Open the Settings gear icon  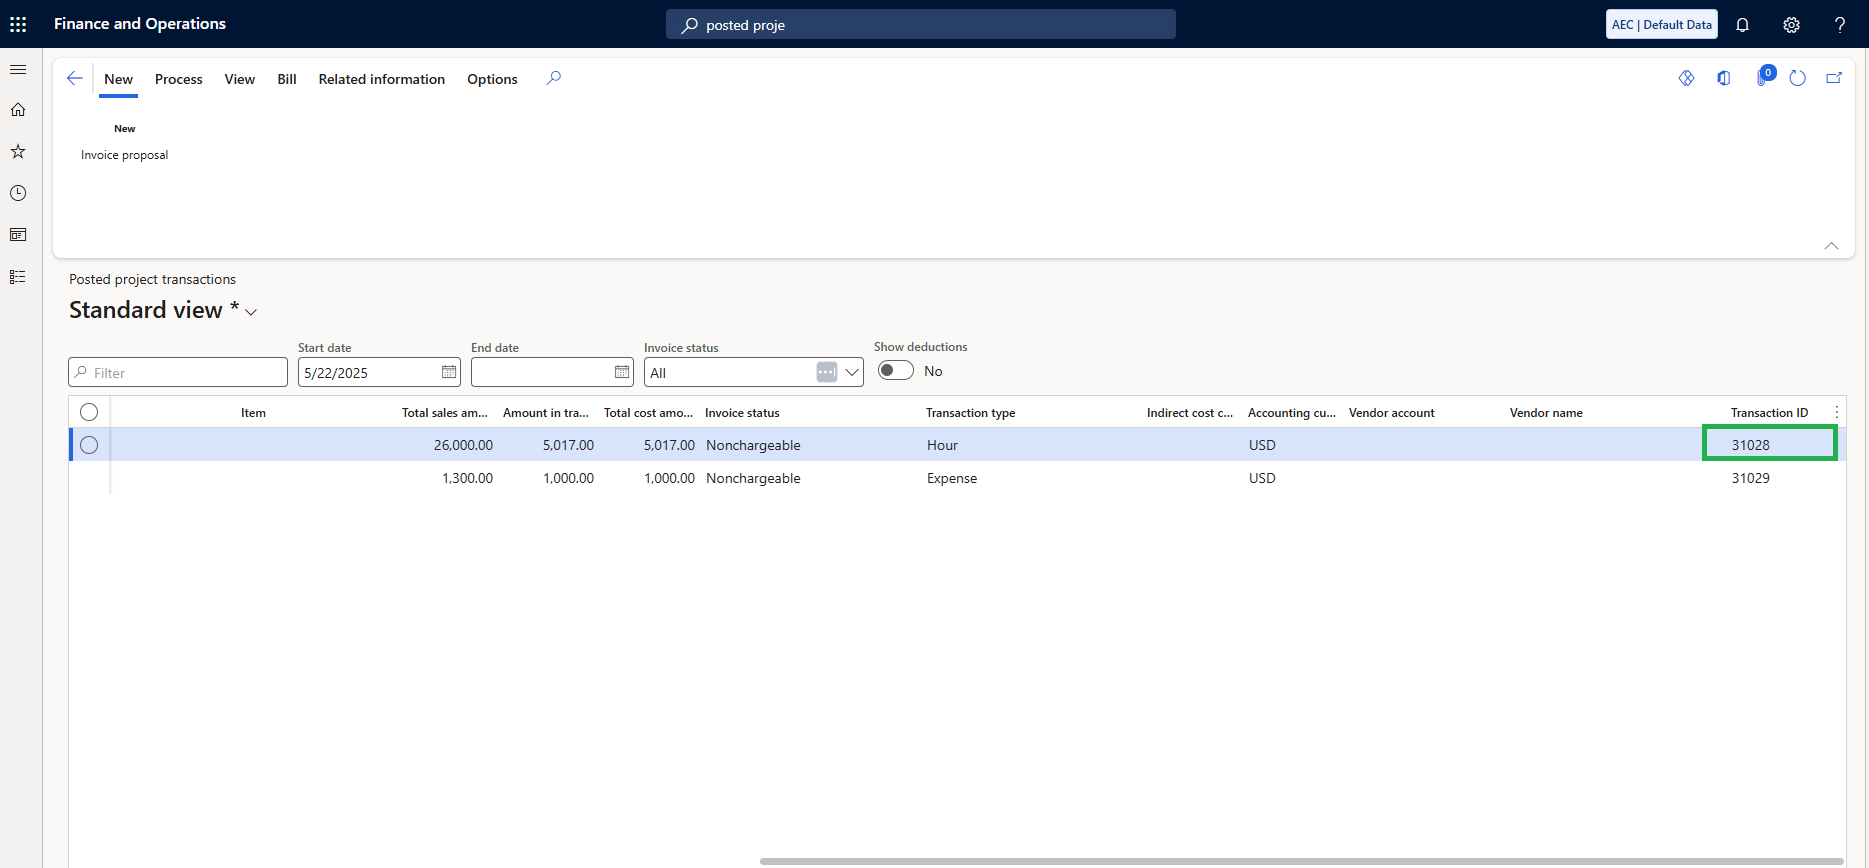point(1791,25)
